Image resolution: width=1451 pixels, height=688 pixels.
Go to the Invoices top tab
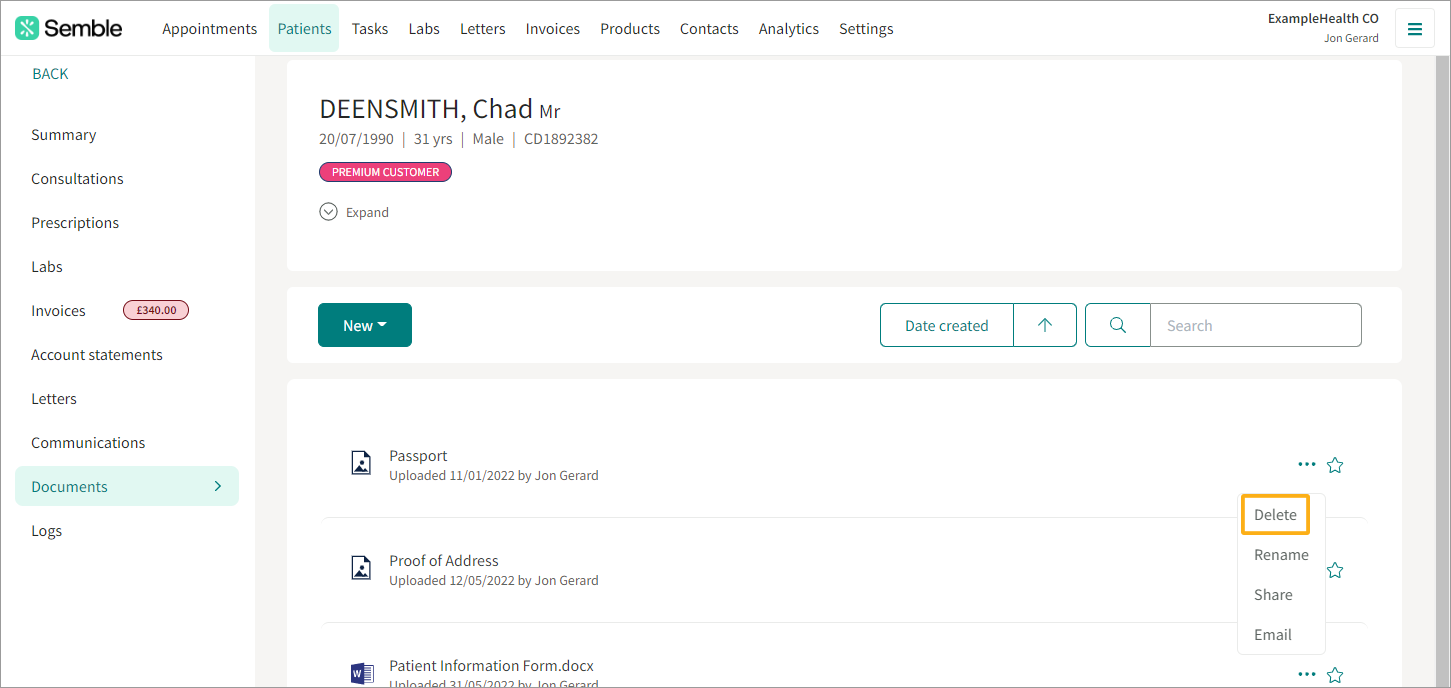(x=553, y=29)
